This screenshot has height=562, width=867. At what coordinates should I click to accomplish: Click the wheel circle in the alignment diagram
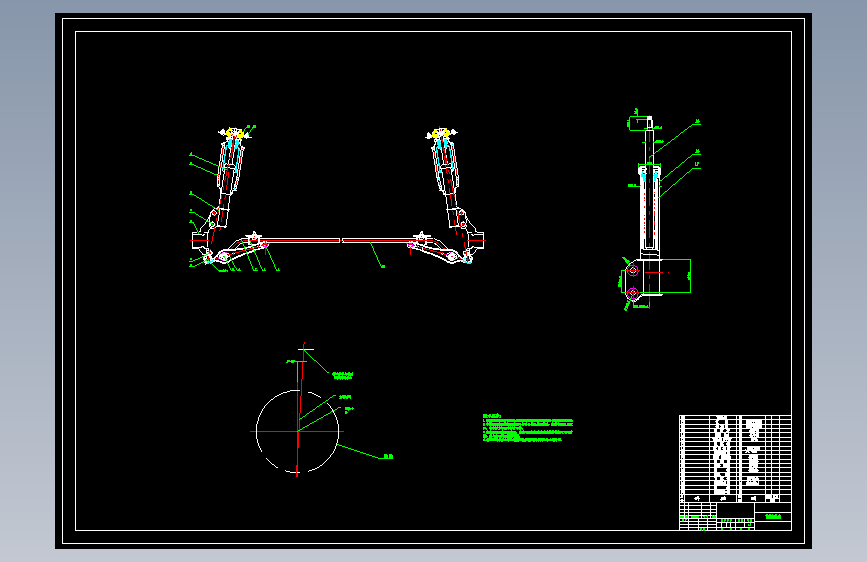(297, 431)
